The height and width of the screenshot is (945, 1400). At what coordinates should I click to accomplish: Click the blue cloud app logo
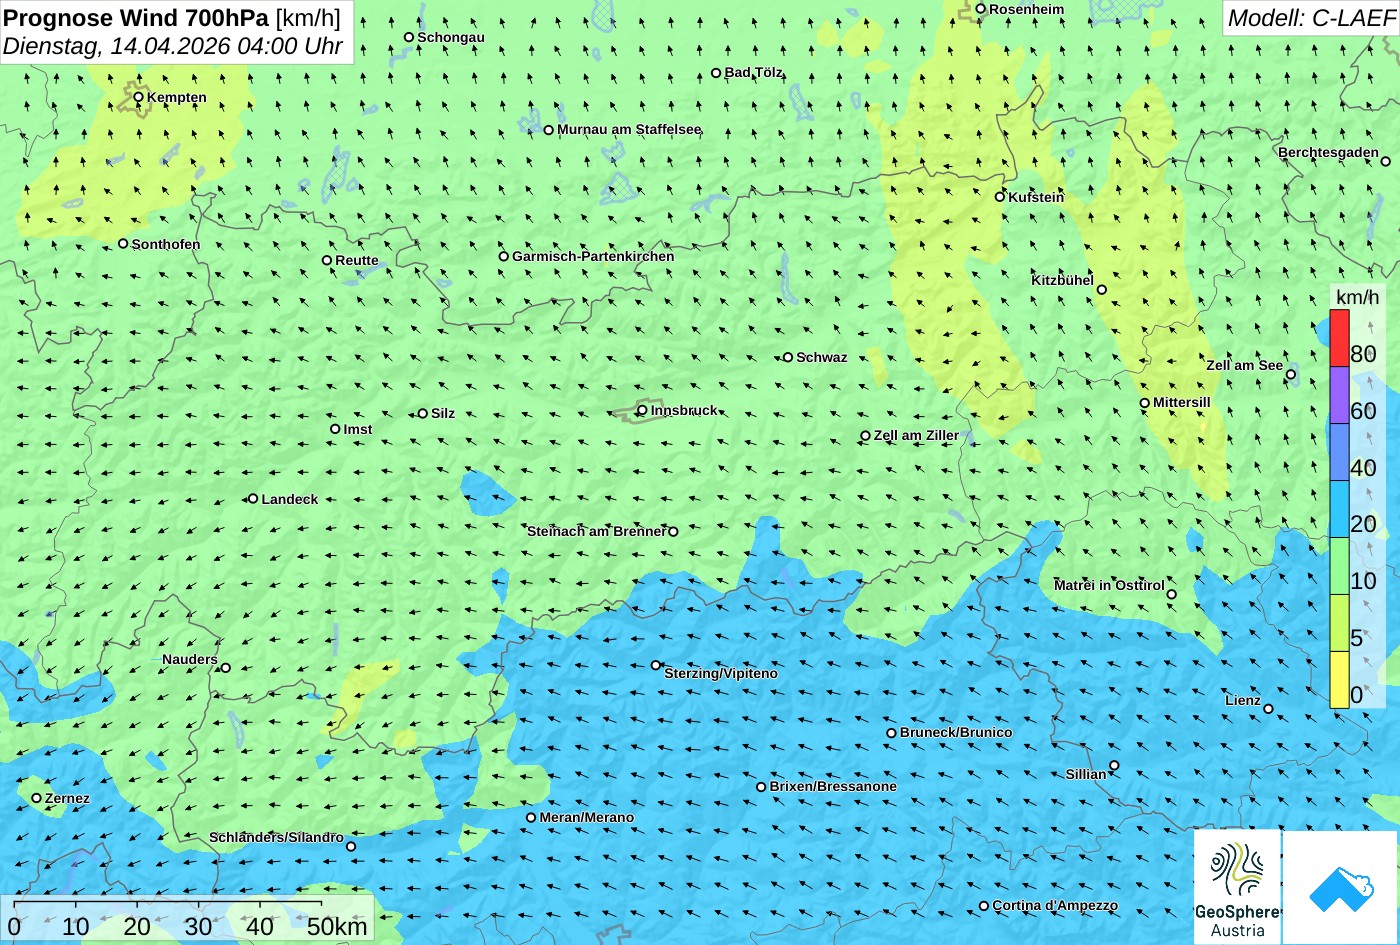tap(1341, 887)
